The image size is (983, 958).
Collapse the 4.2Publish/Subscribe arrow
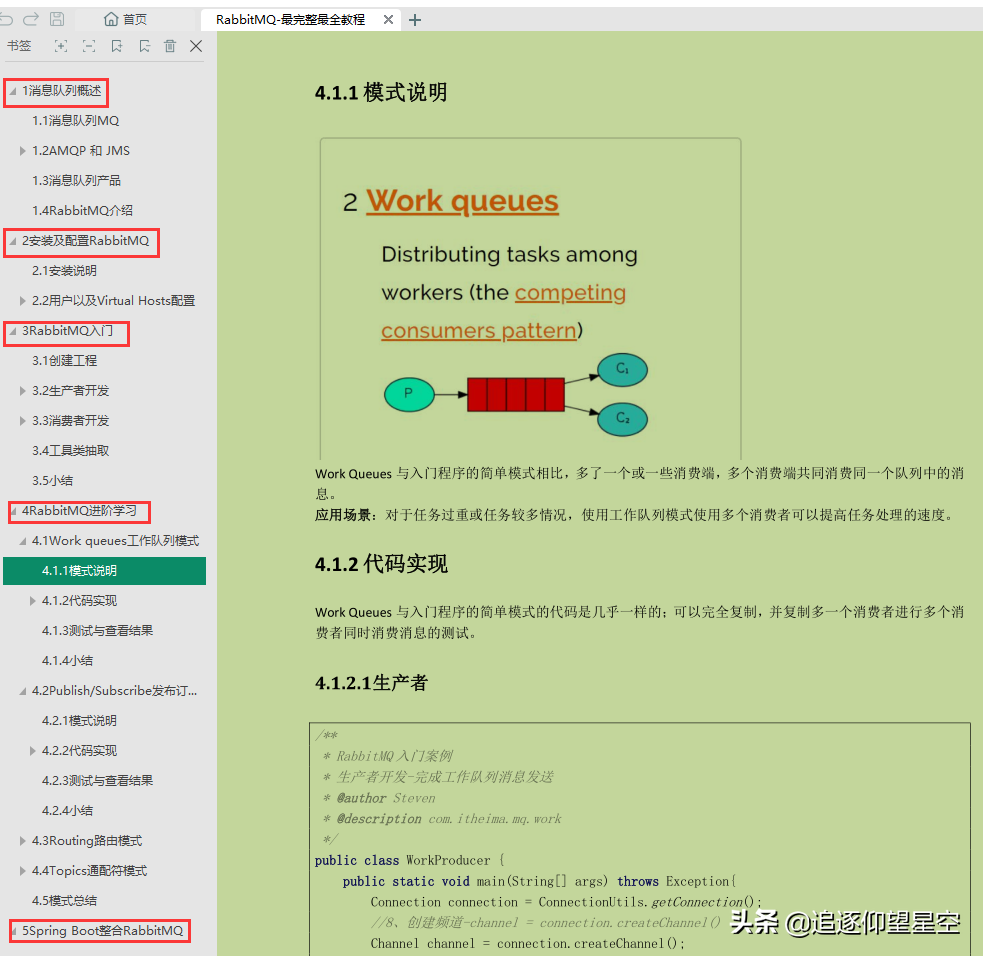pos(23,691)
